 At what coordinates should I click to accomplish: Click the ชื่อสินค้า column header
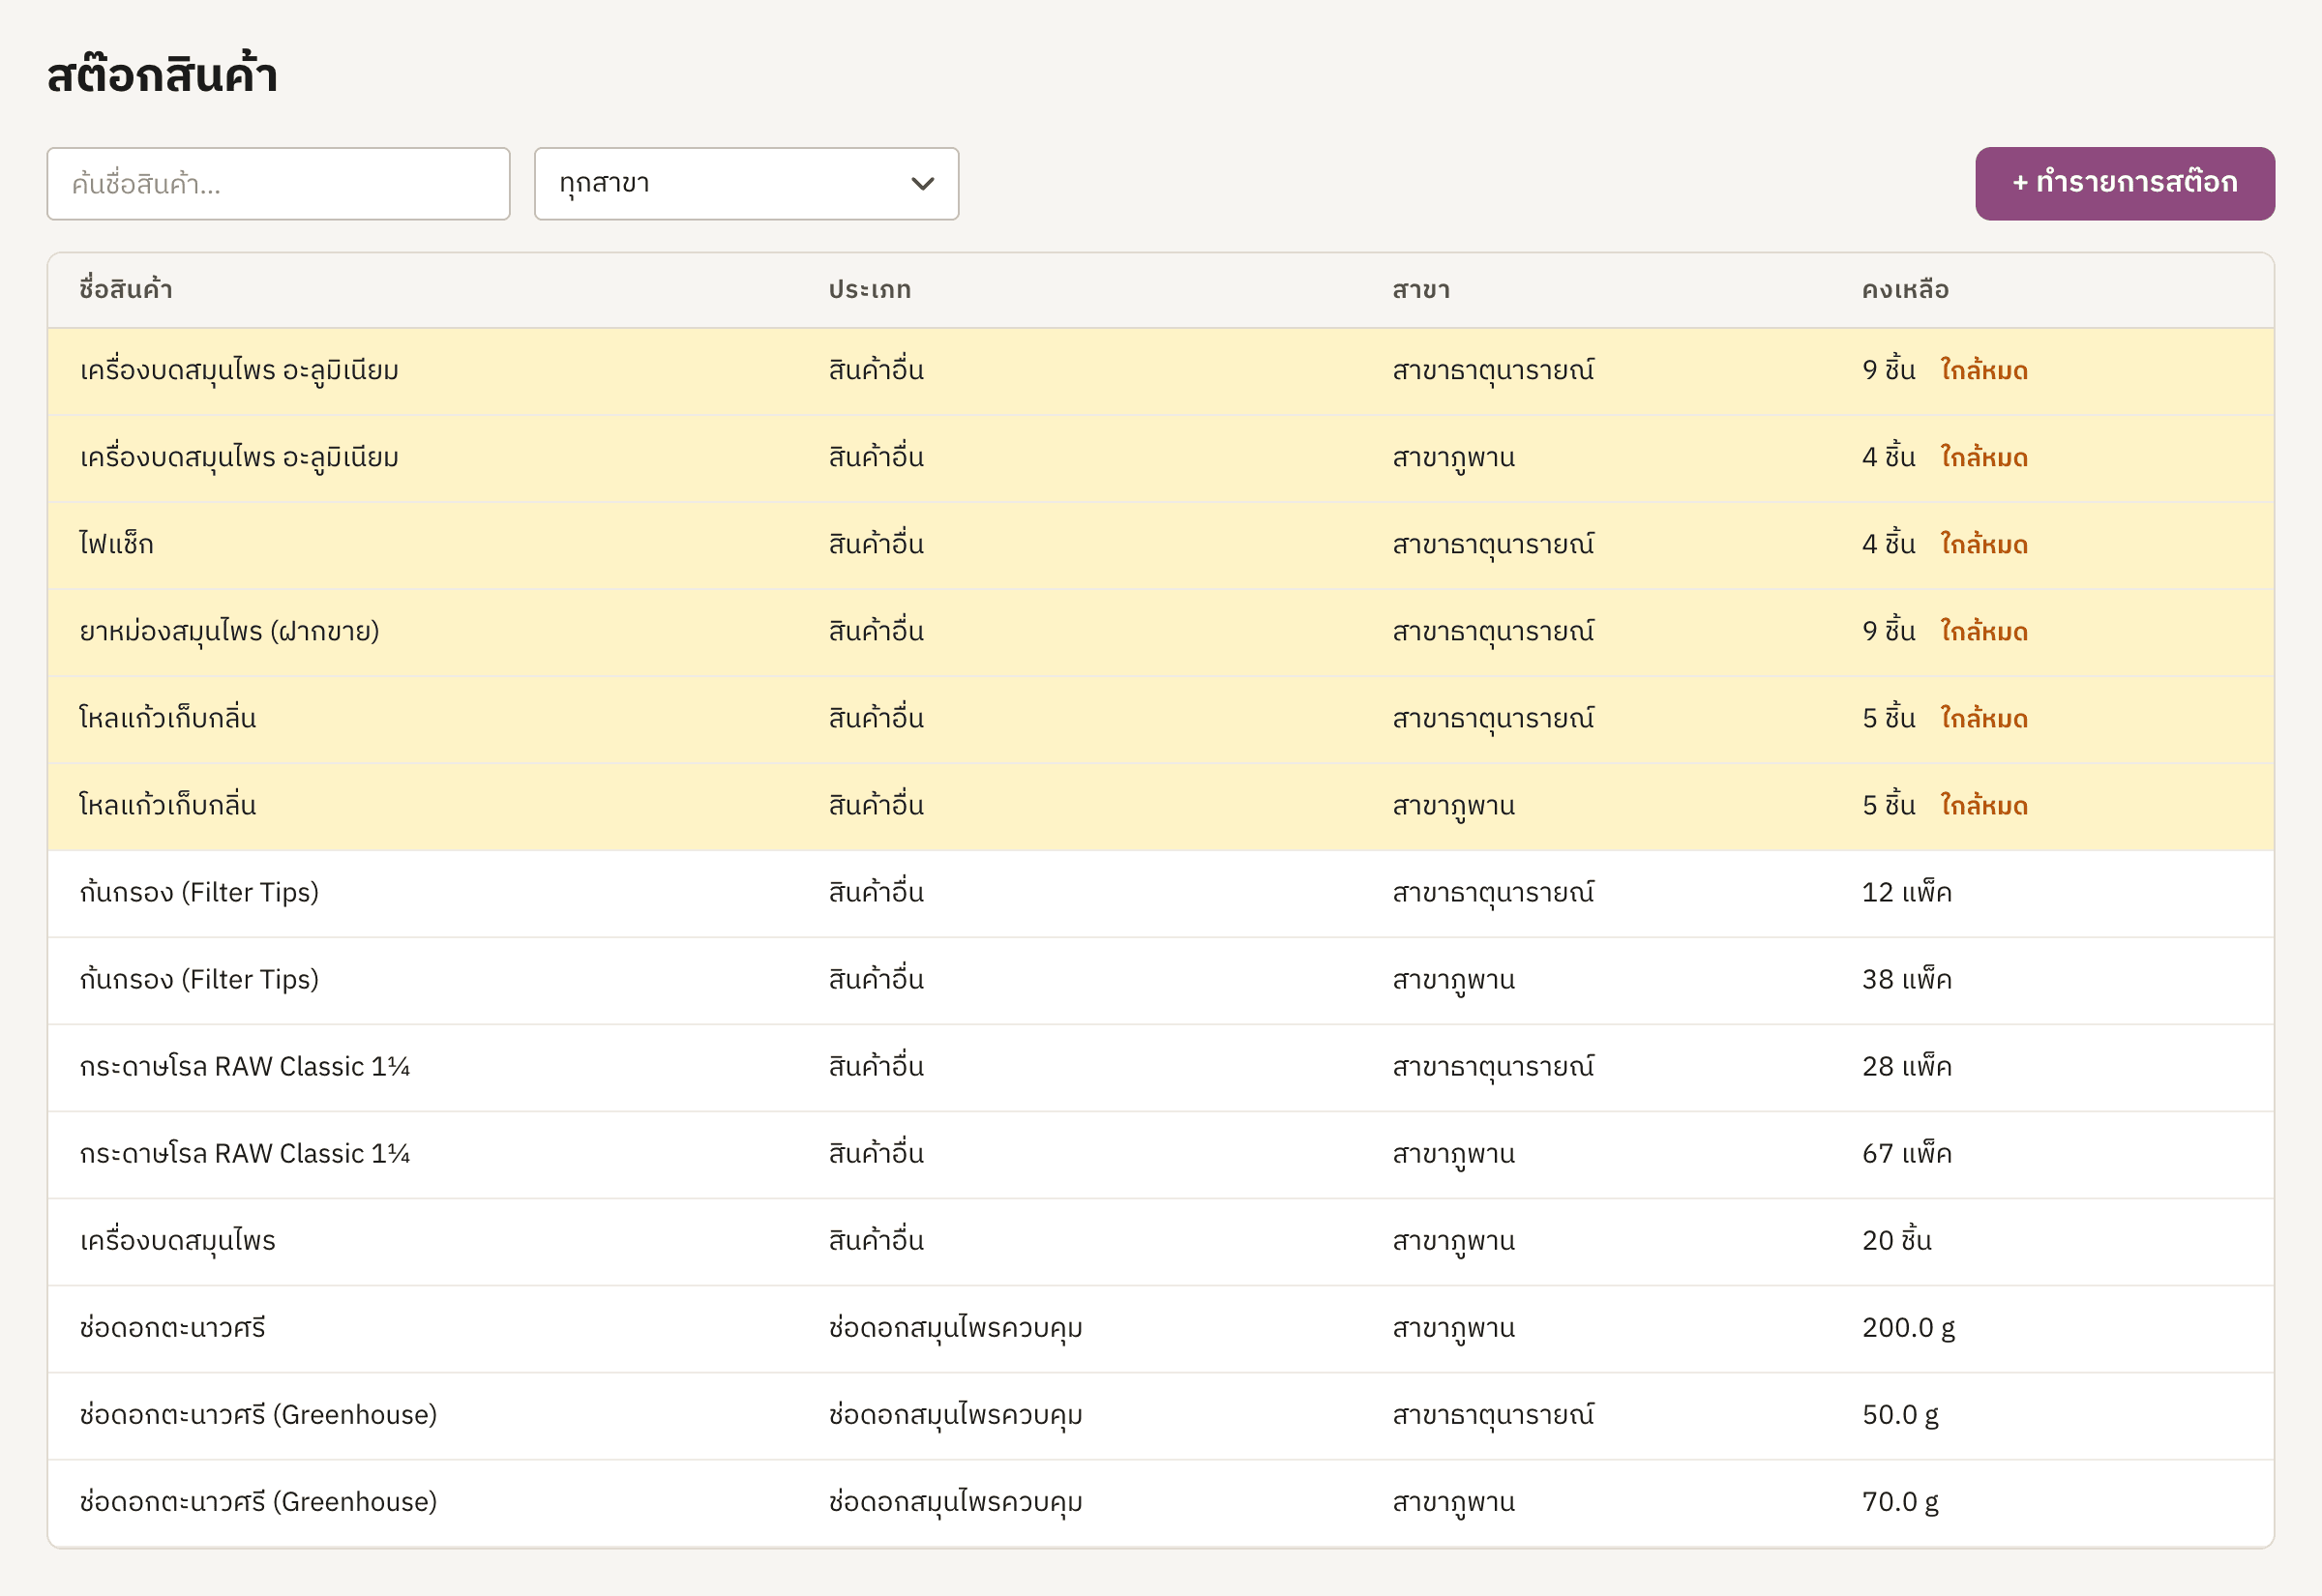[126, 289]
